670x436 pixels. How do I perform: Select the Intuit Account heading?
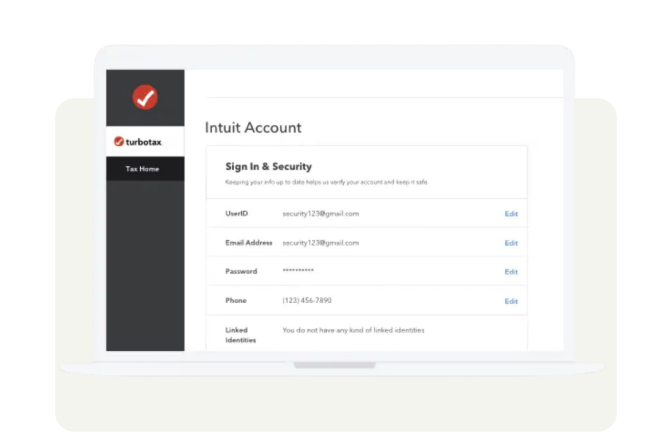click(253, 127)
